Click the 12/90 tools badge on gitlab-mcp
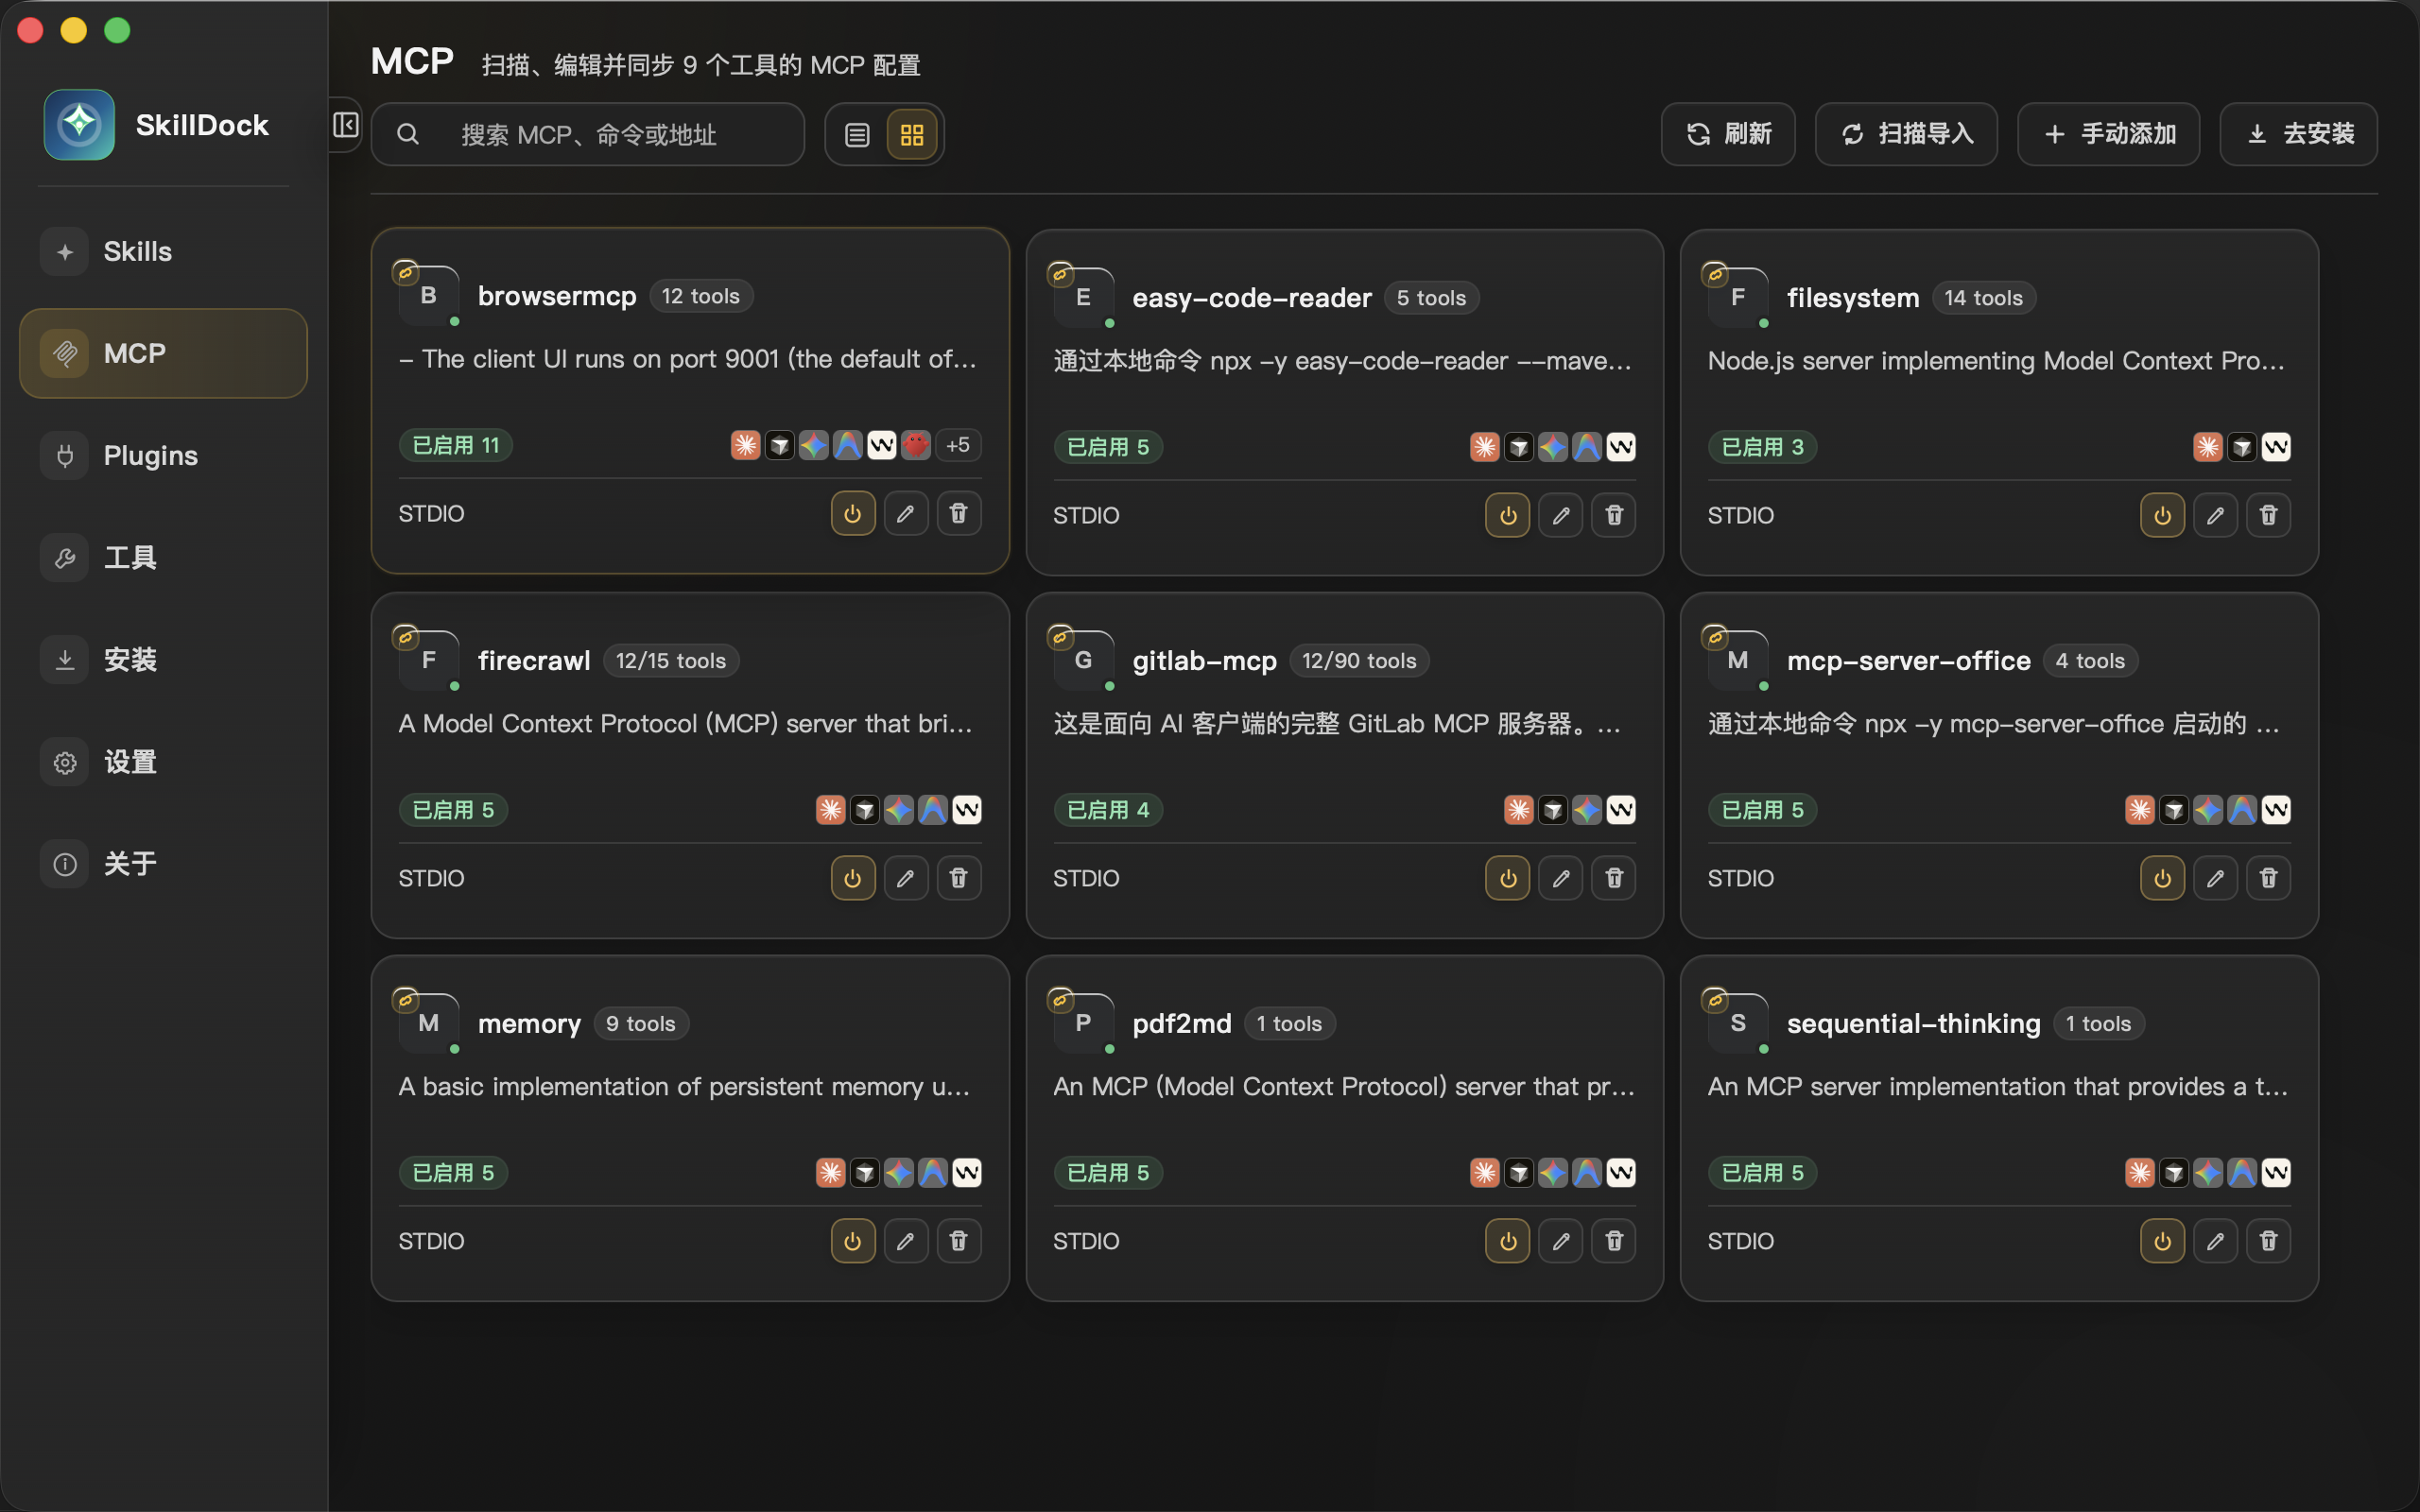The height and width of the screenshot is (1512, 2420). click(x=1359, y=661)
